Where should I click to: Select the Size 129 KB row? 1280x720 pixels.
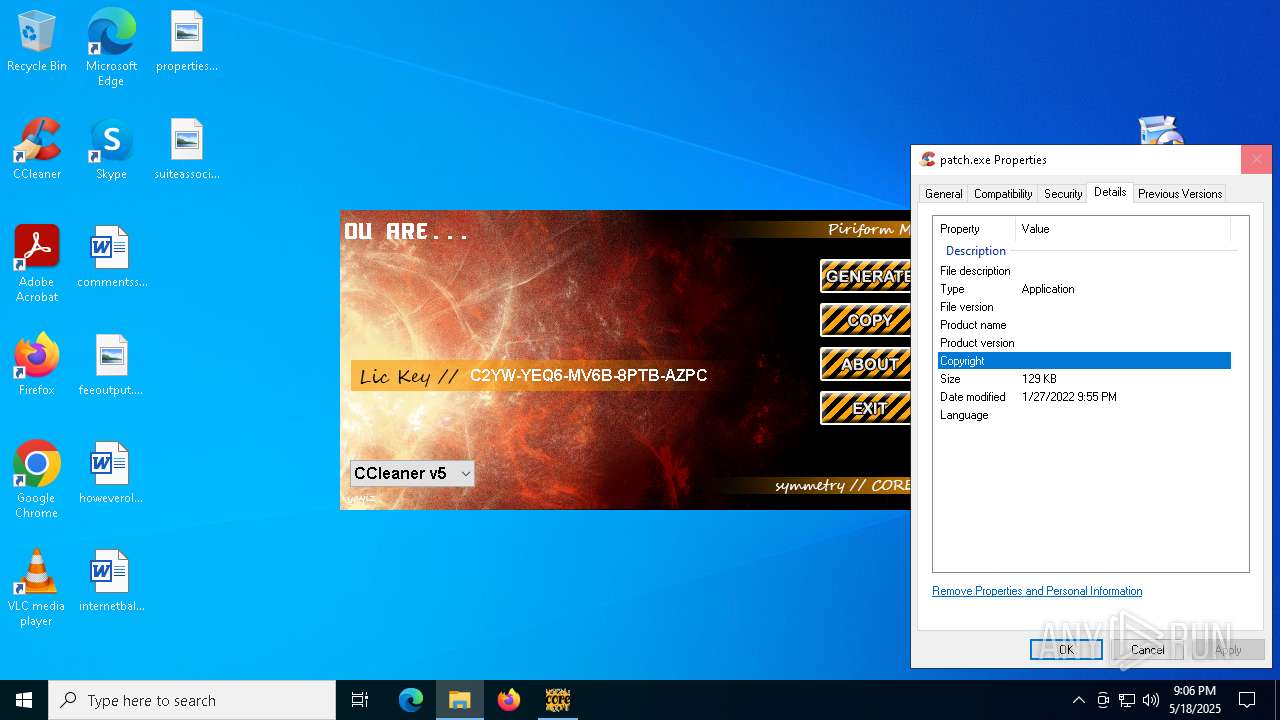pyautogui.click(x=1084, y=379)
